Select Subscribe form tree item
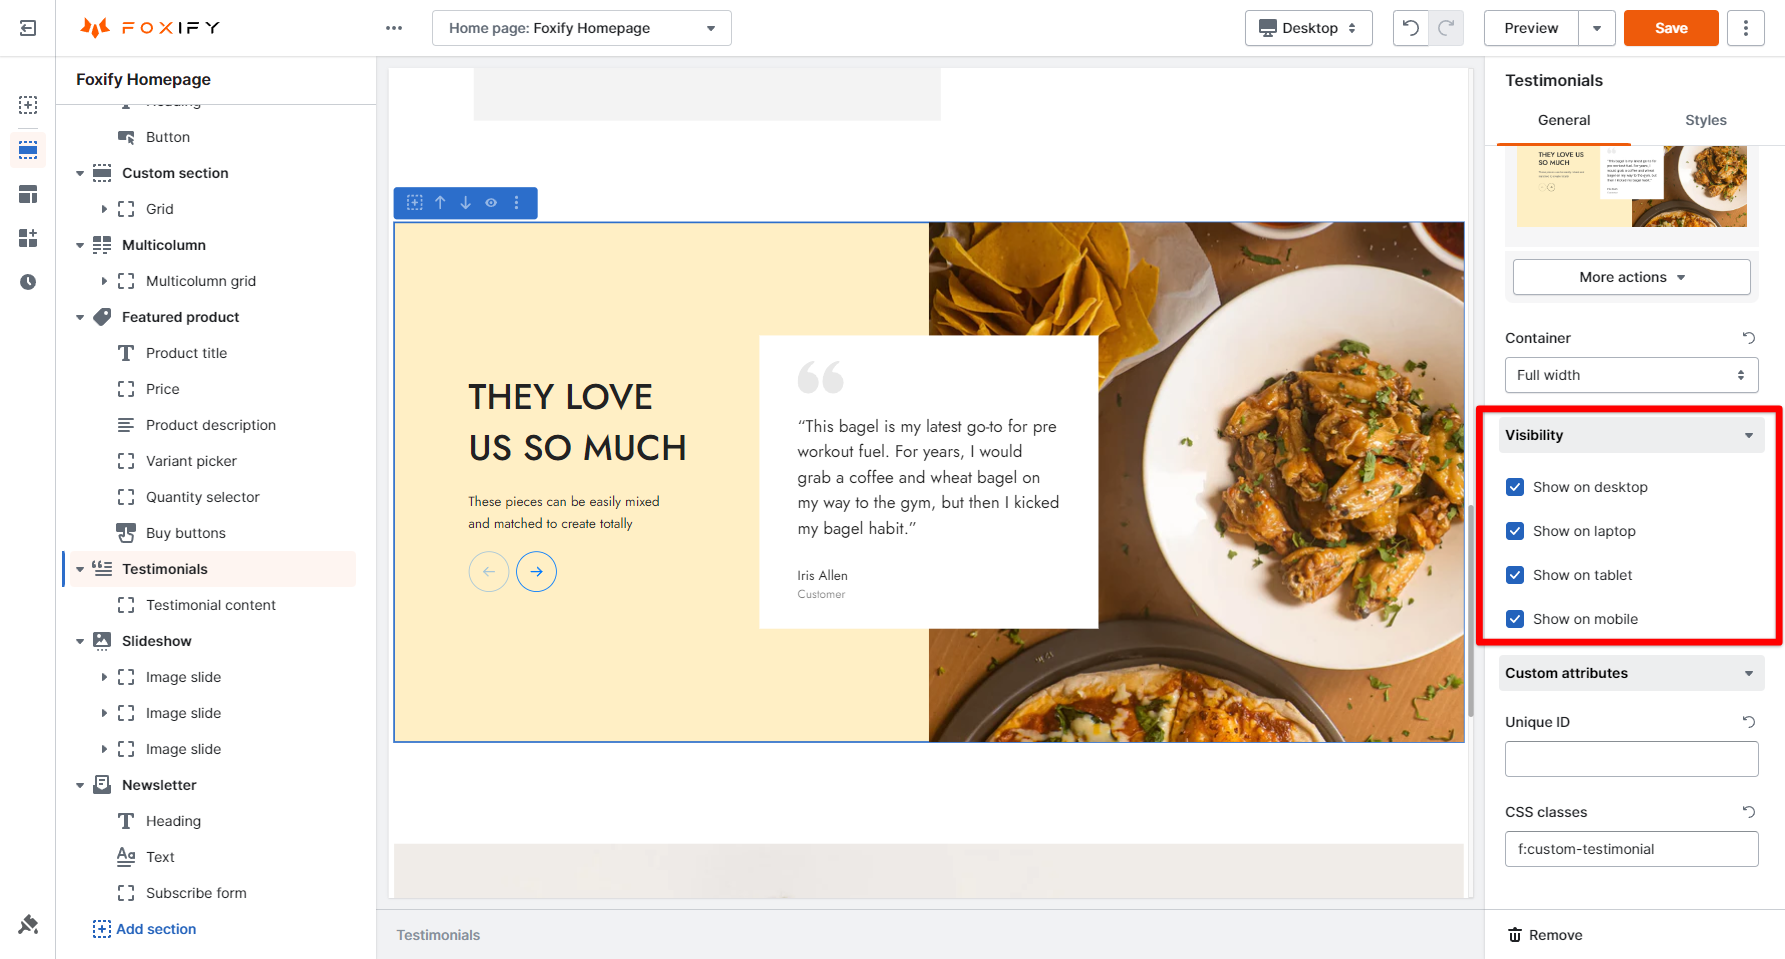This screenshot has width=1785, height=959. point(196,893)
